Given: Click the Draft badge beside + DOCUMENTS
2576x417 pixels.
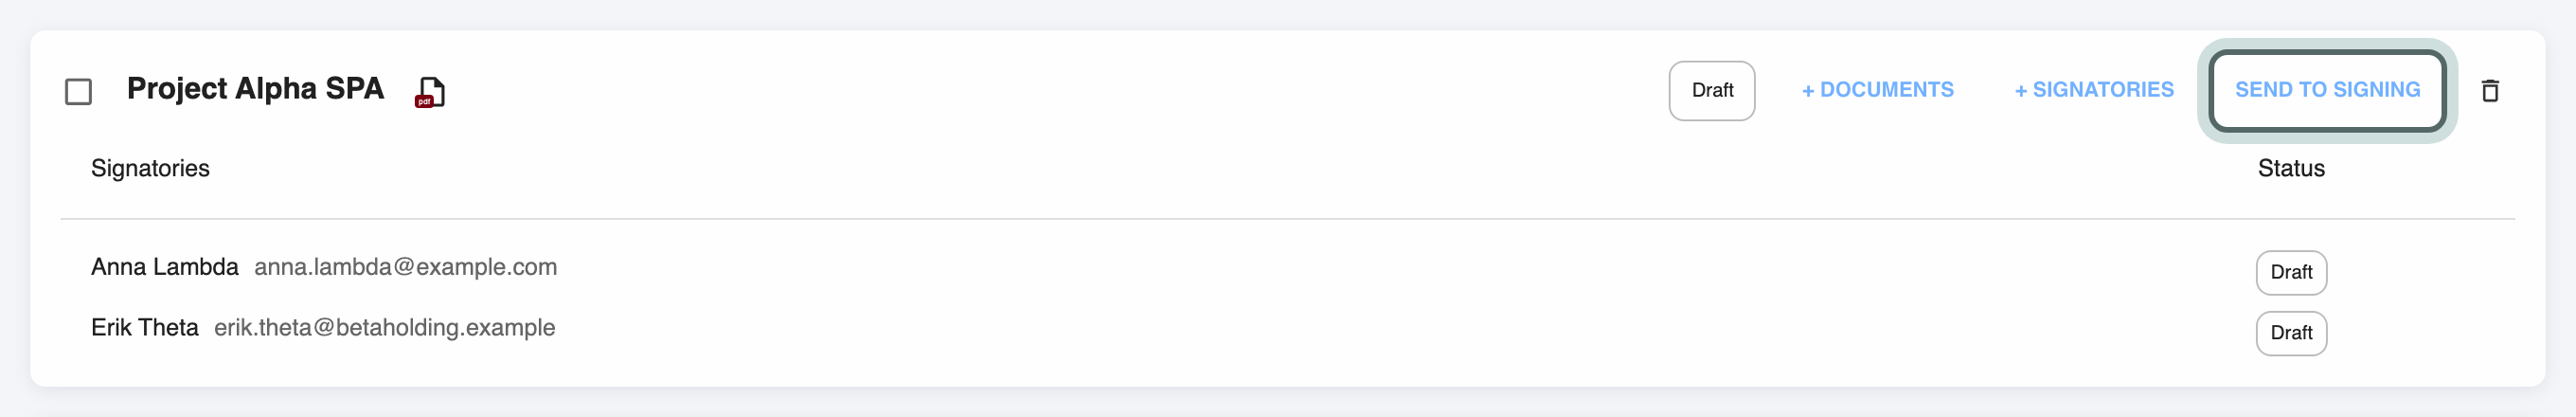Looking at the screenshot, I should [1711, 91].
